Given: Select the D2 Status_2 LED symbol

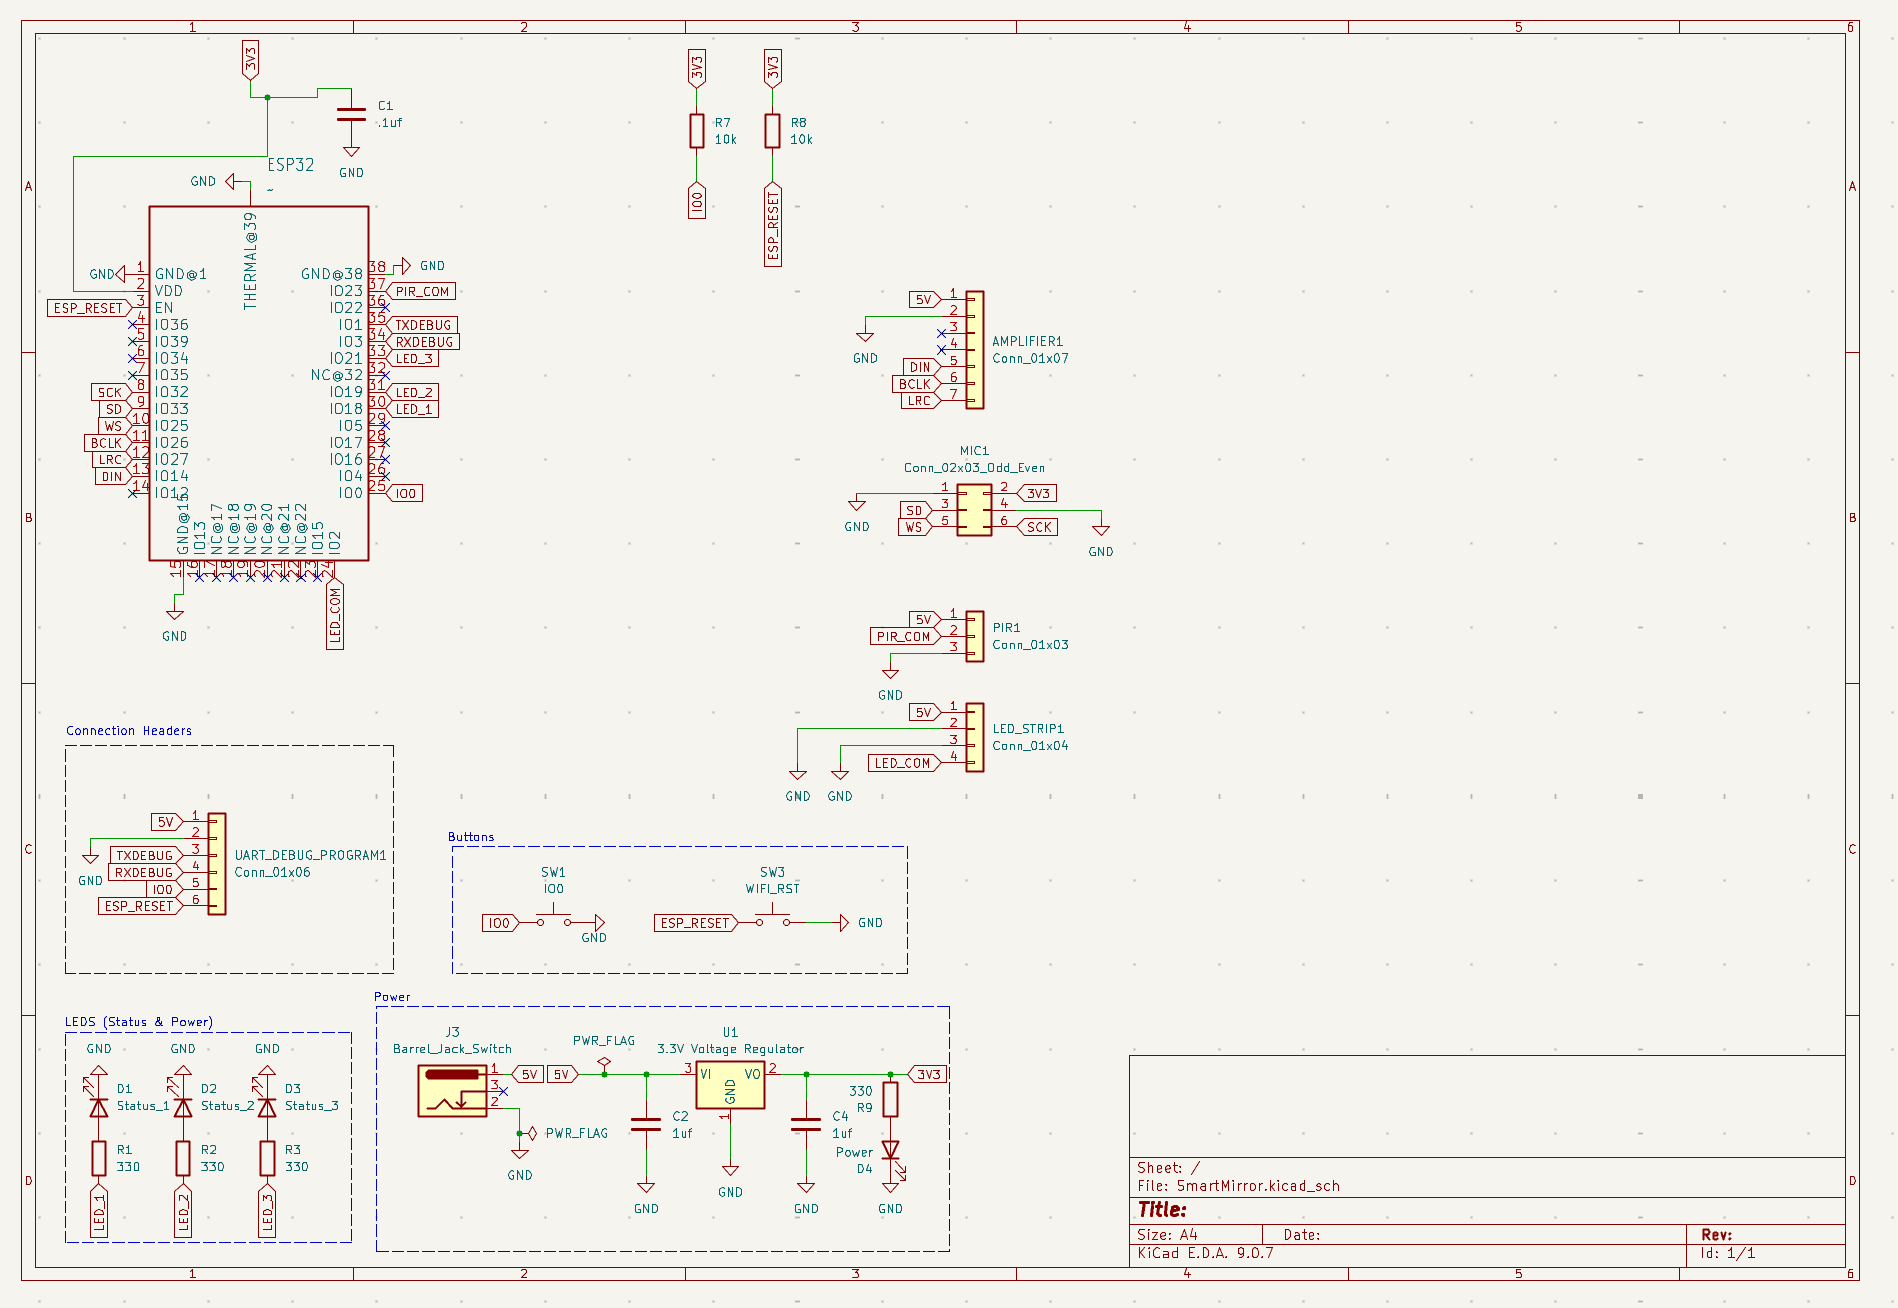Looking at the screenshot, I should click(x=182, y=1106).
